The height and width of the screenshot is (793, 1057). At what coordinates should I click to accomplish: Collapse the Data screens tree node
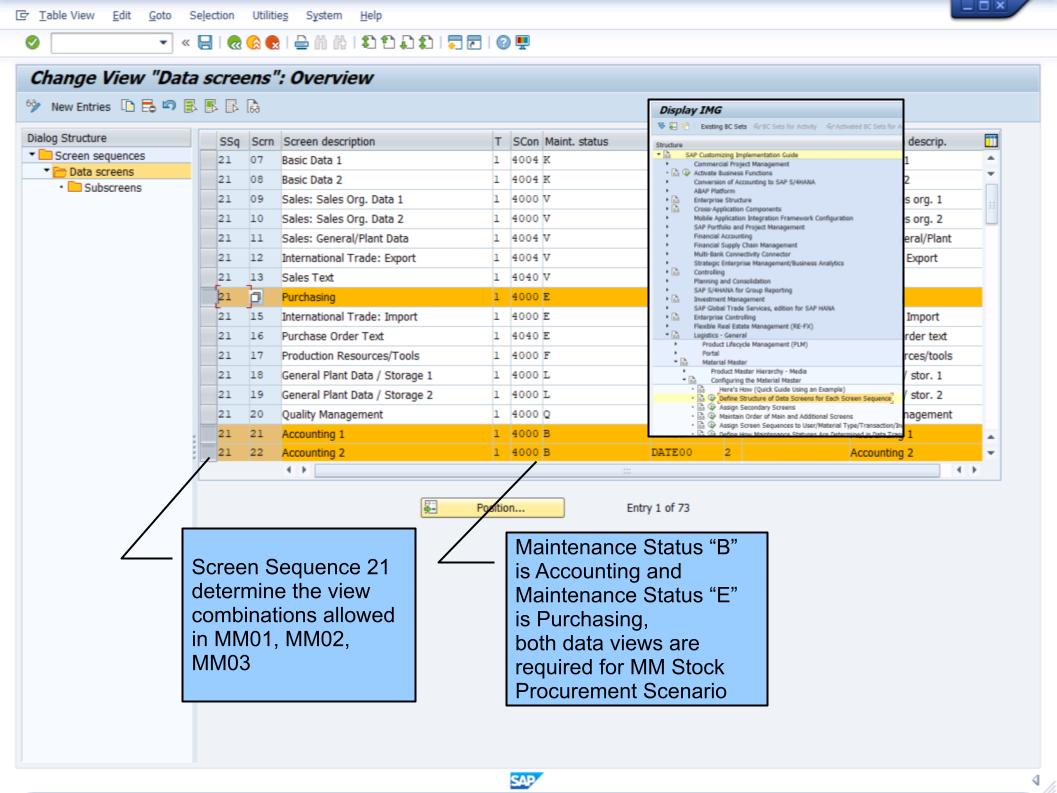[47, 171]
